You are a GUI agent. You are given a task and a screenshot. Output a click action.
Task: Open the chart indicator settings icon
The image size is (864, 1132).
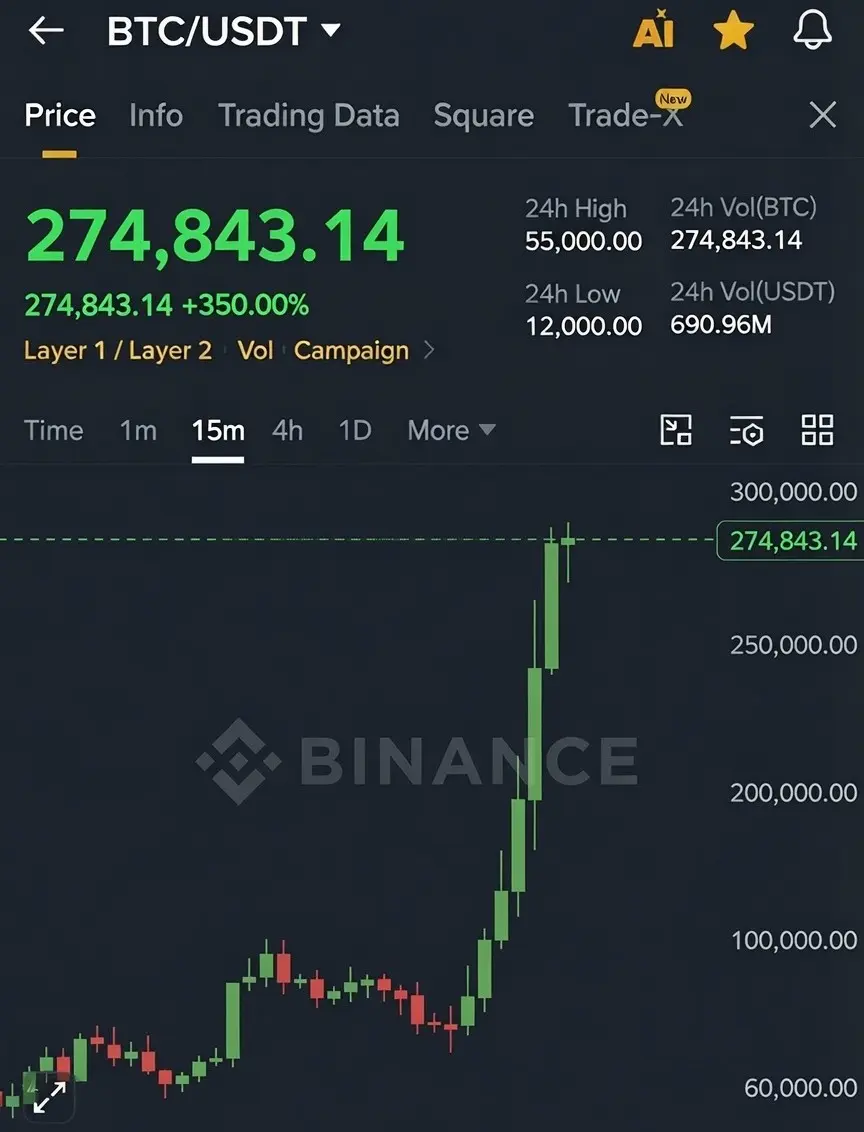(x=746, y=430)
